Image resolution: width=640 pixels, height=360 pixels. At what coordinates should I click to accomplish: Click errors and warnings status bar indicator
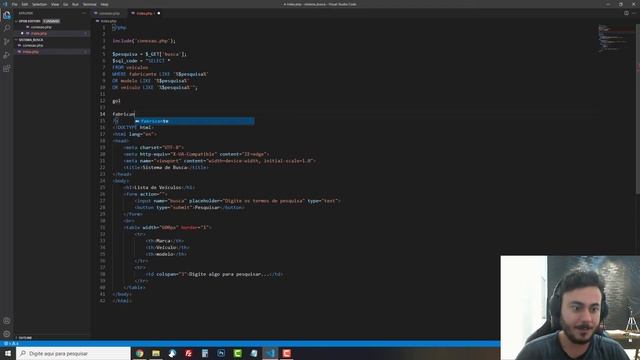pos(11,344)
